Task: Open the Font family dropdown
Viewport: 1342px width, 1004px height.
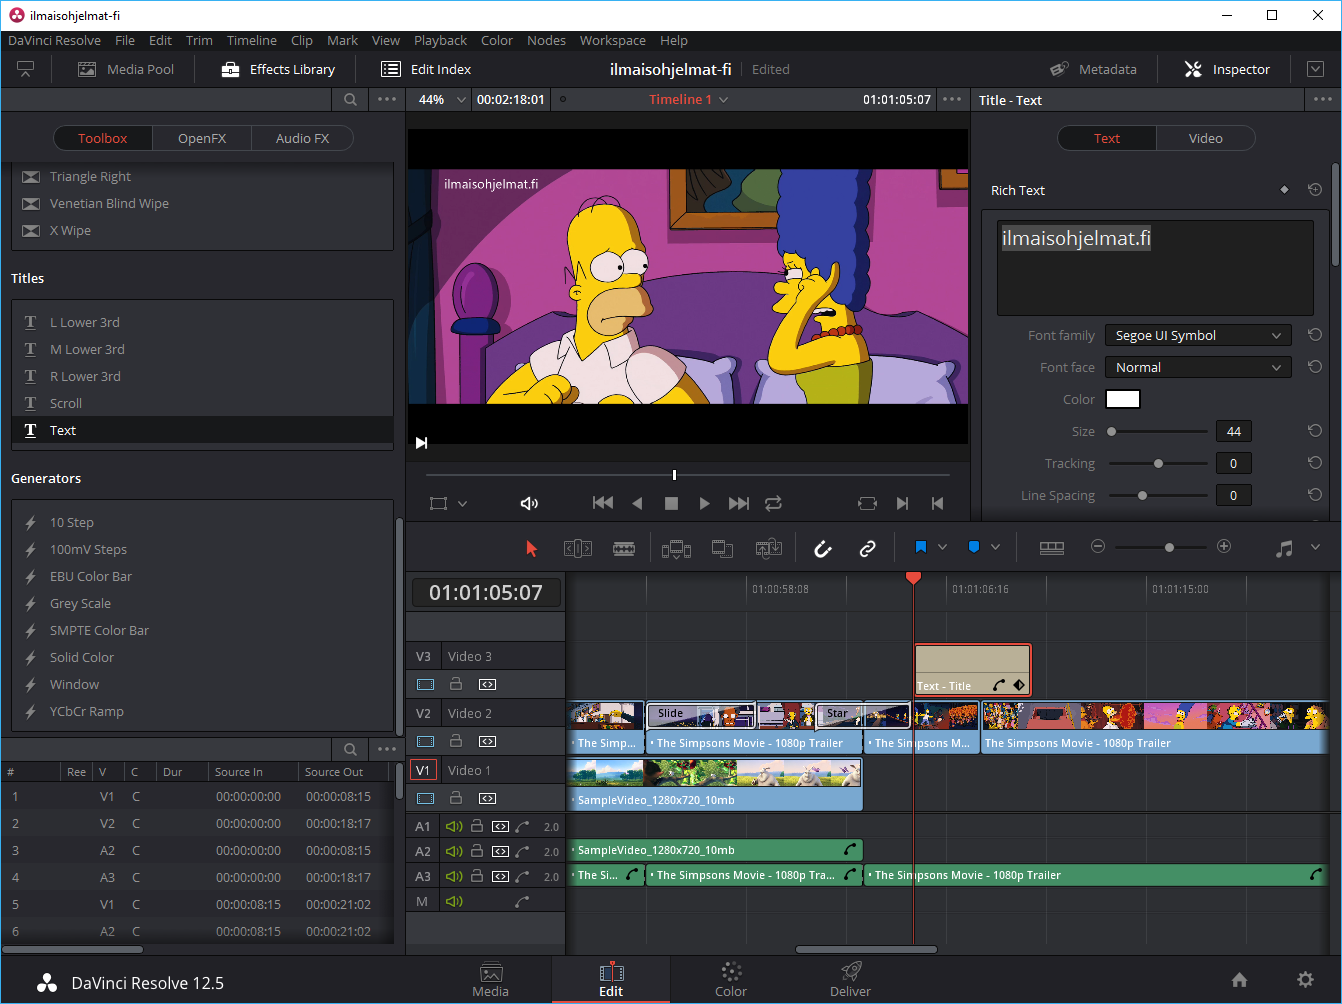Action: [x=1198, y=335]
